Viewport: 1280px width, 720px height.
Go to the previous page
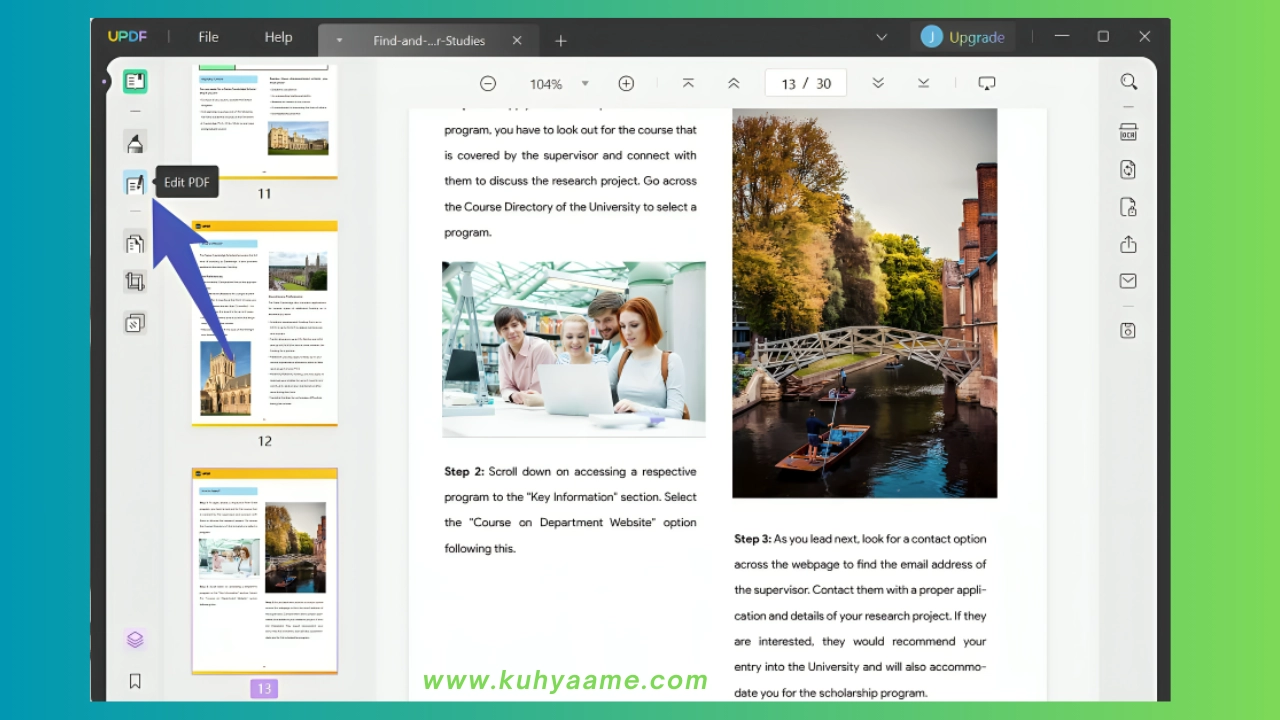pos(734,84)
